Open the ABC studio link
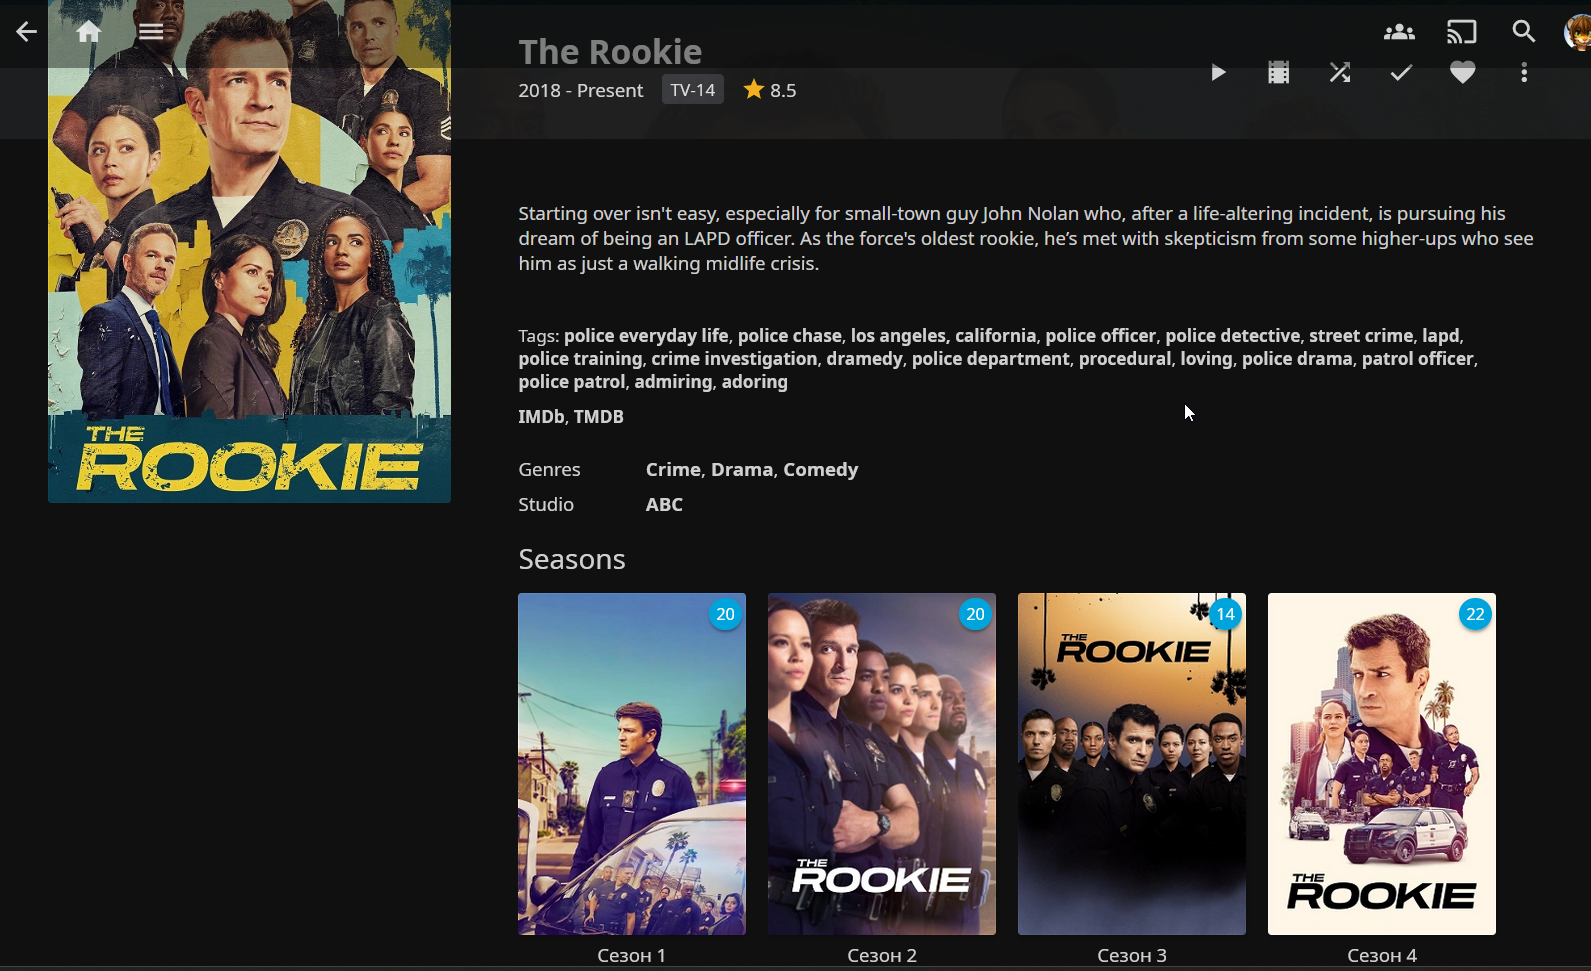Screen dimensions: 1591x971 664,504
